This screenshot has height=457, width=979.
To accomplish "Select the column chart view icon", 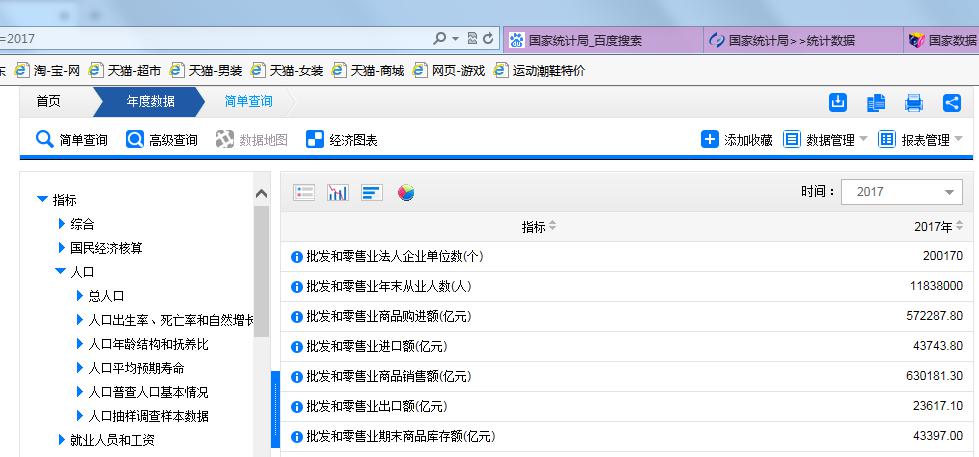I will [x=338, y=193].
